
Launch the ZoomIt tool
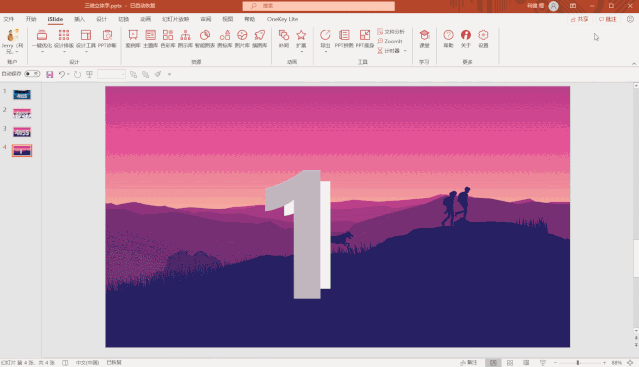pyautogui.click(x=390, y=41)
